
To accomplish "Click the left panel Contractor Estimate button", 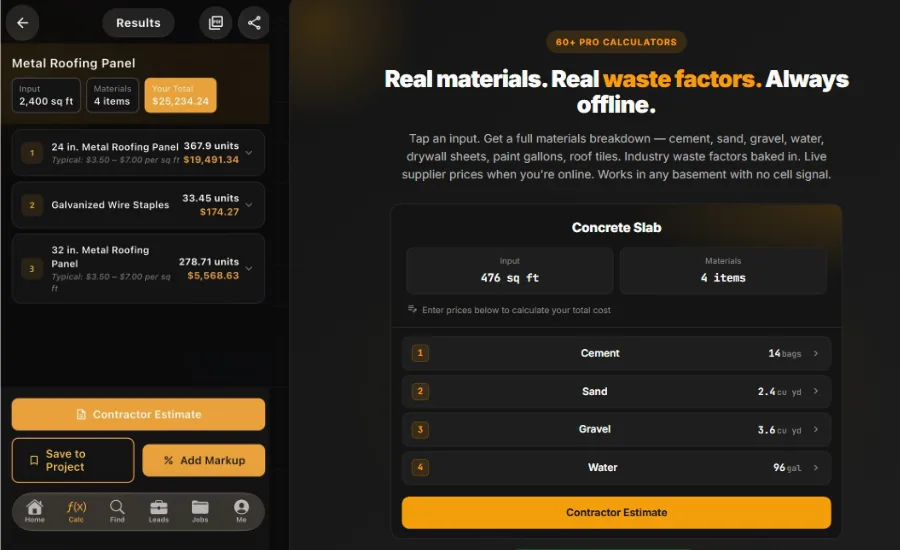I will click(138, 415).
